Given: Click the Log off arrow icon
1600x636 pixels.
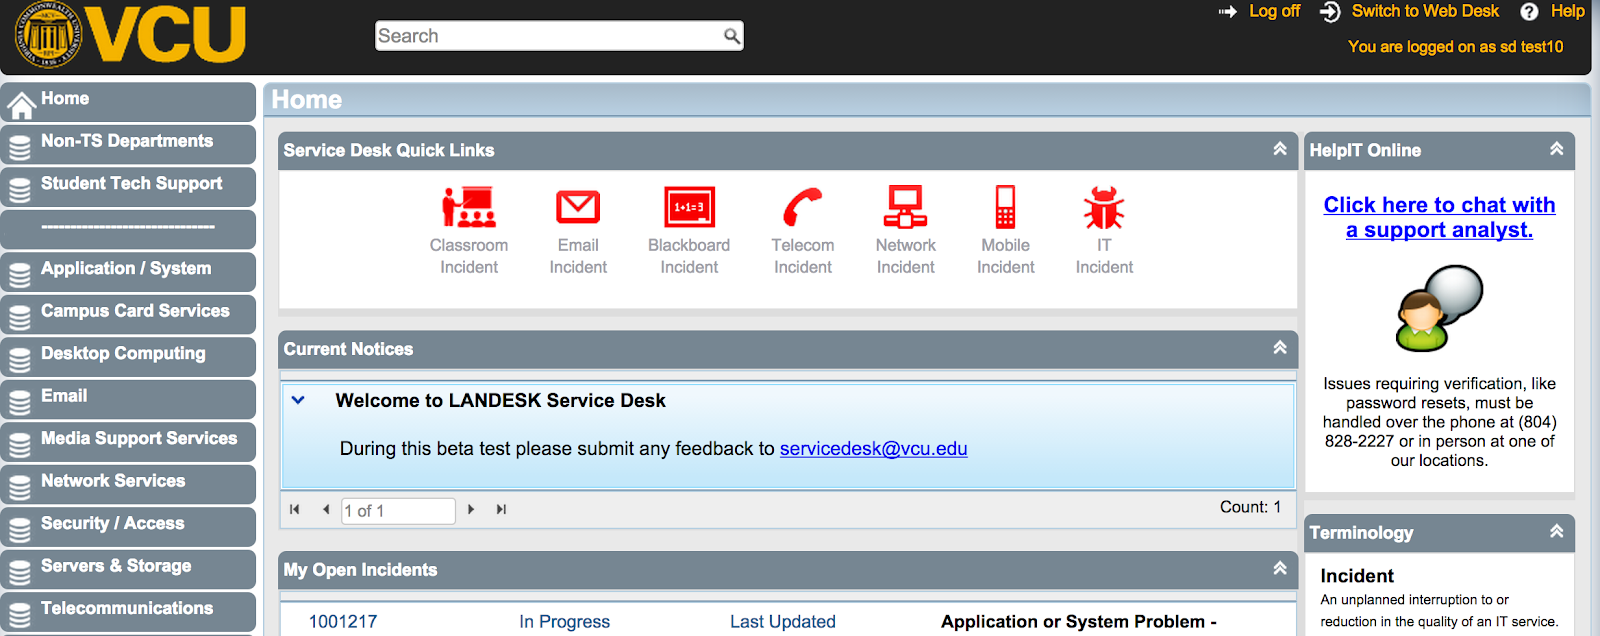Looking at the screenshot, I should pos(1228,12).
